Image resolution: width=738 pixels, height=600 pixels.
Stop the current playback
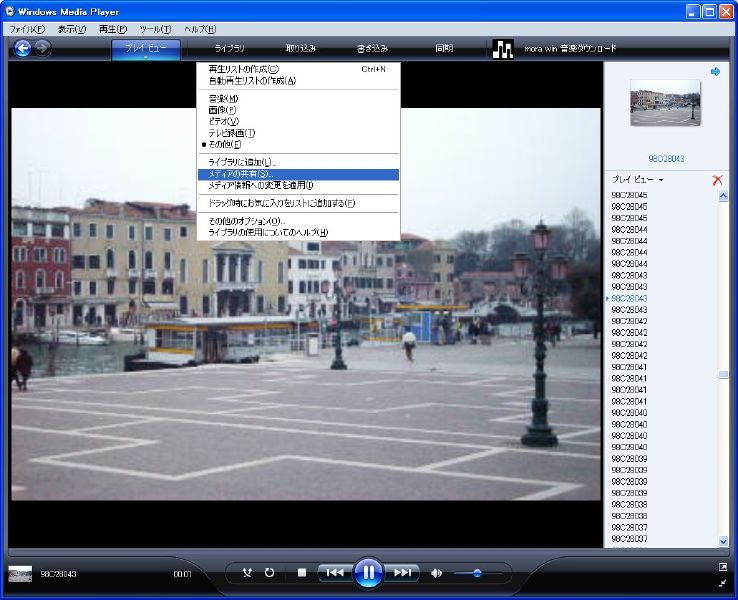(302, 573)
